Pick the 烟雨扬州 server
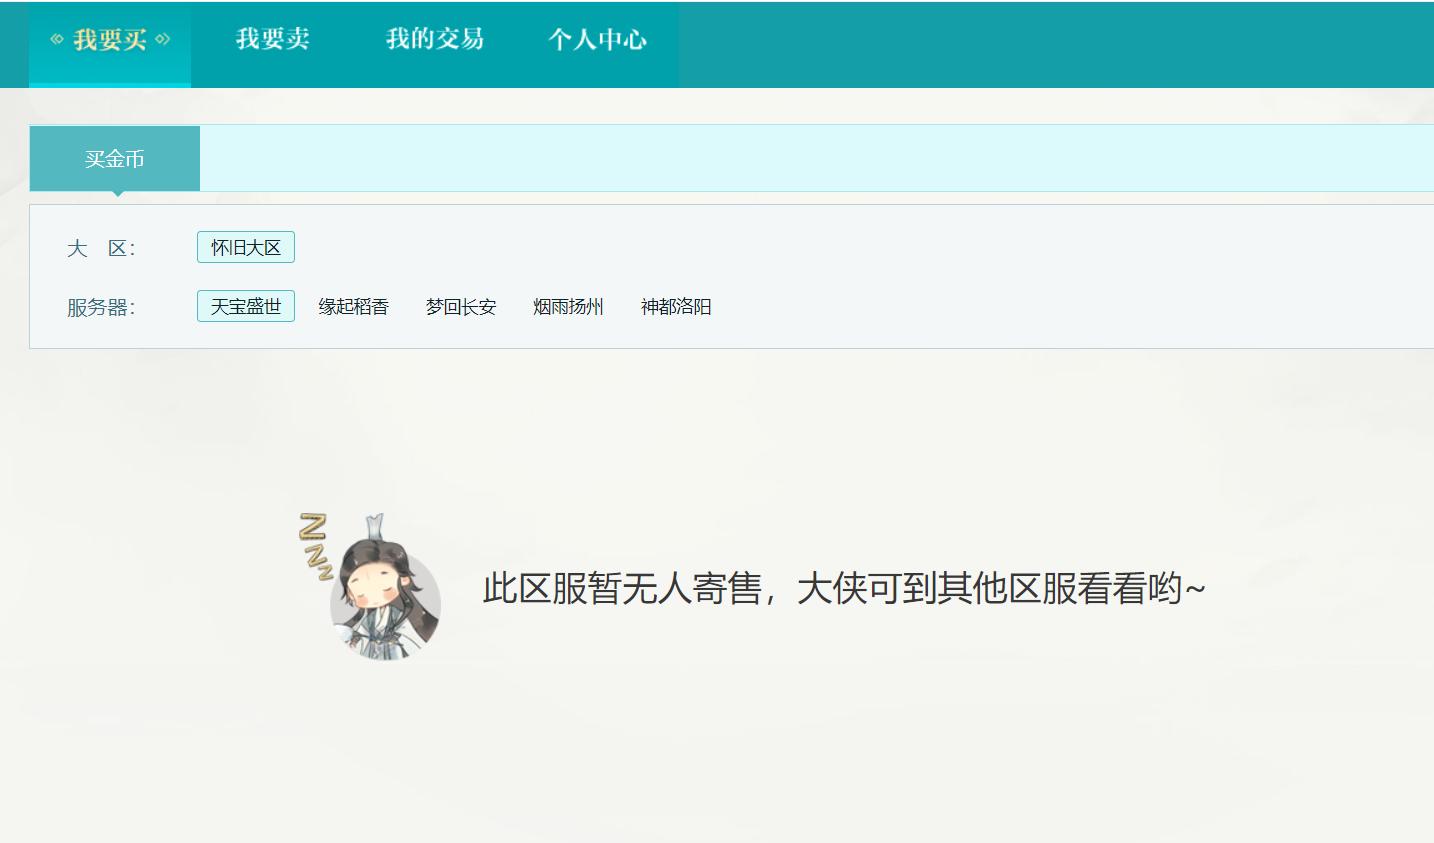The width and height of the screenshot is (1434, 843). 568,307
